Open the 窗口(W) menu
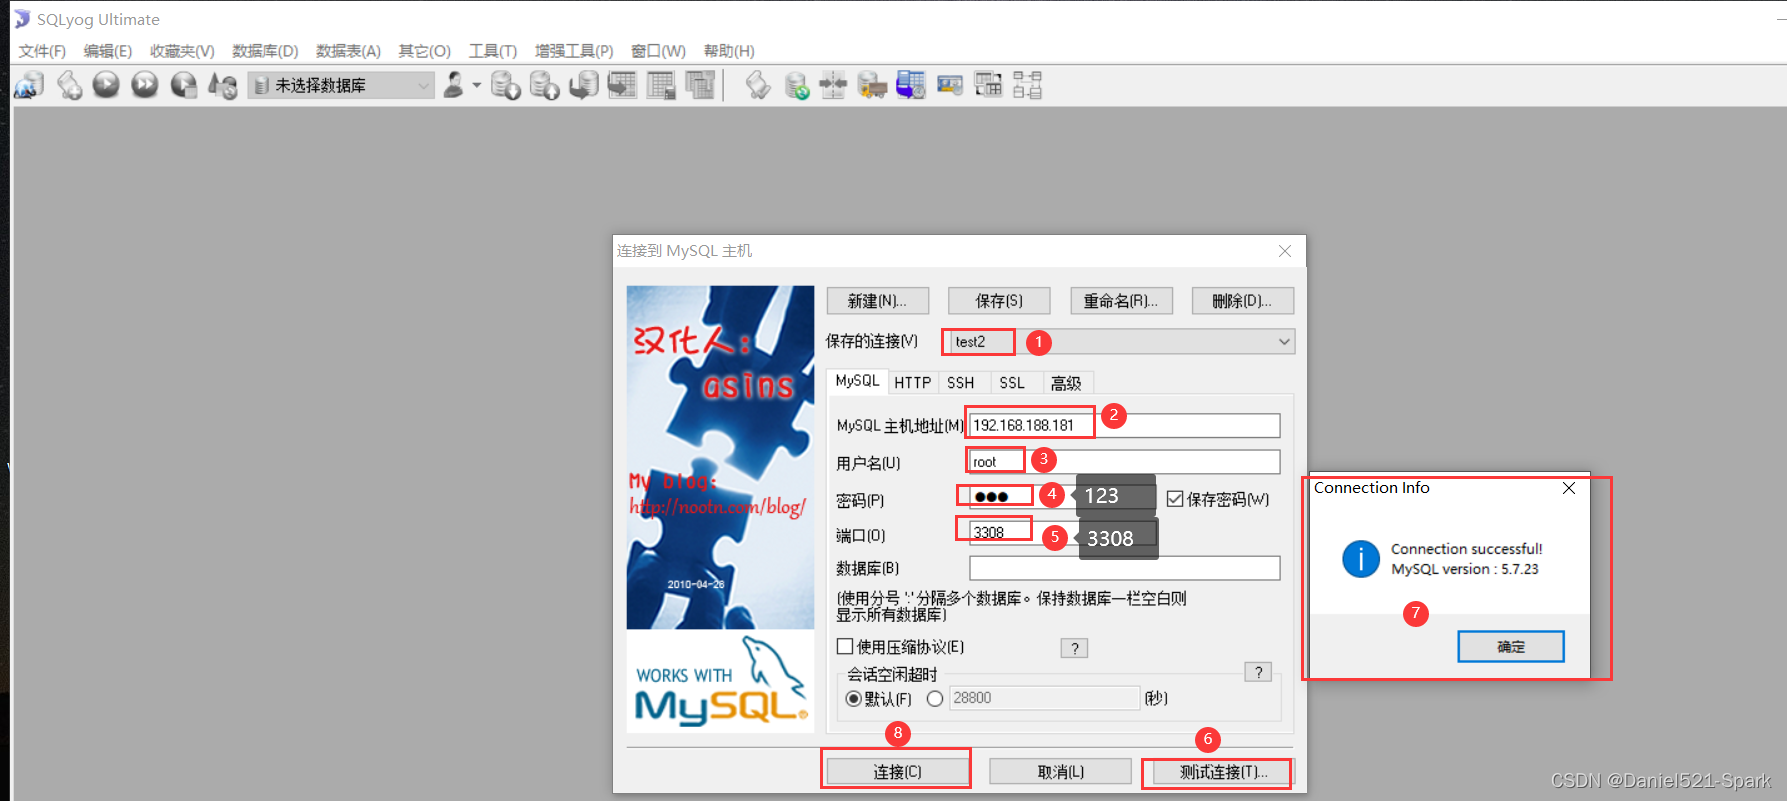Screen dimensions: 1787x801 click(658, 51)
